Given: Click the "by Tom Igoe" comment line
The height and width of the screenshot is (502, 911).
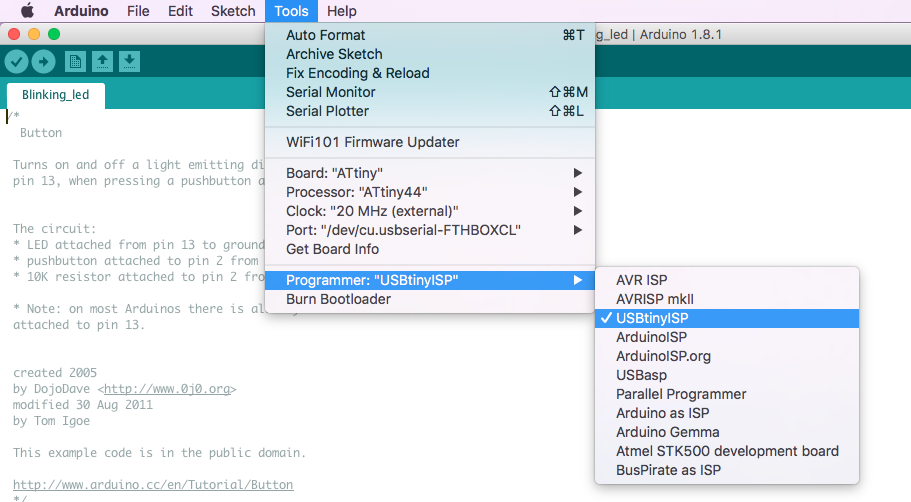Looking at the screenshot, I should point(51,421).
